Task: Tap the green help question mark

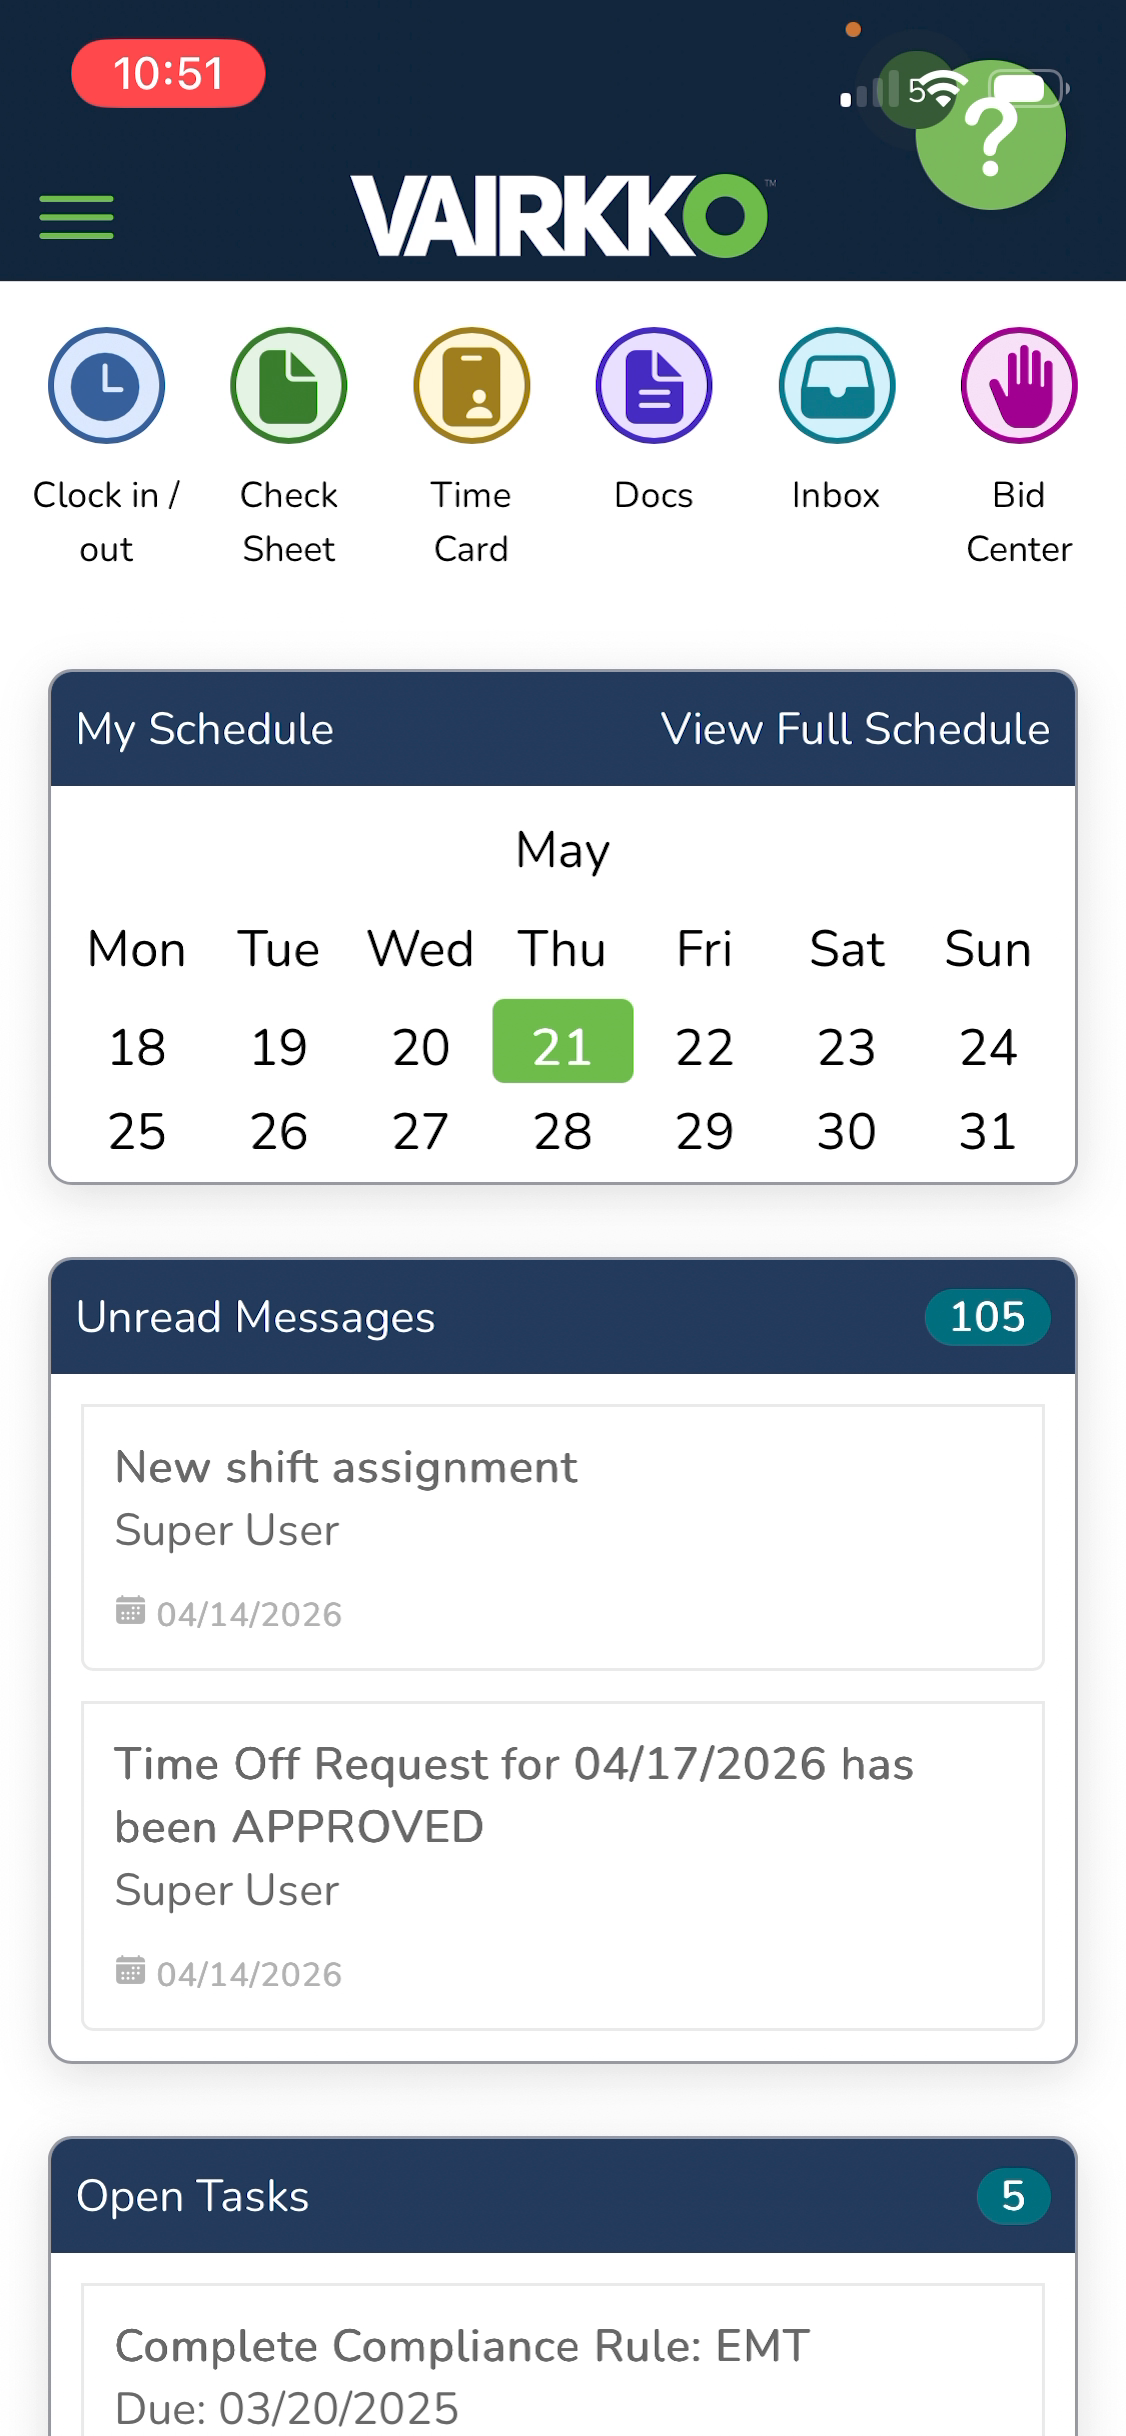Action: click(x=990, y=135)
